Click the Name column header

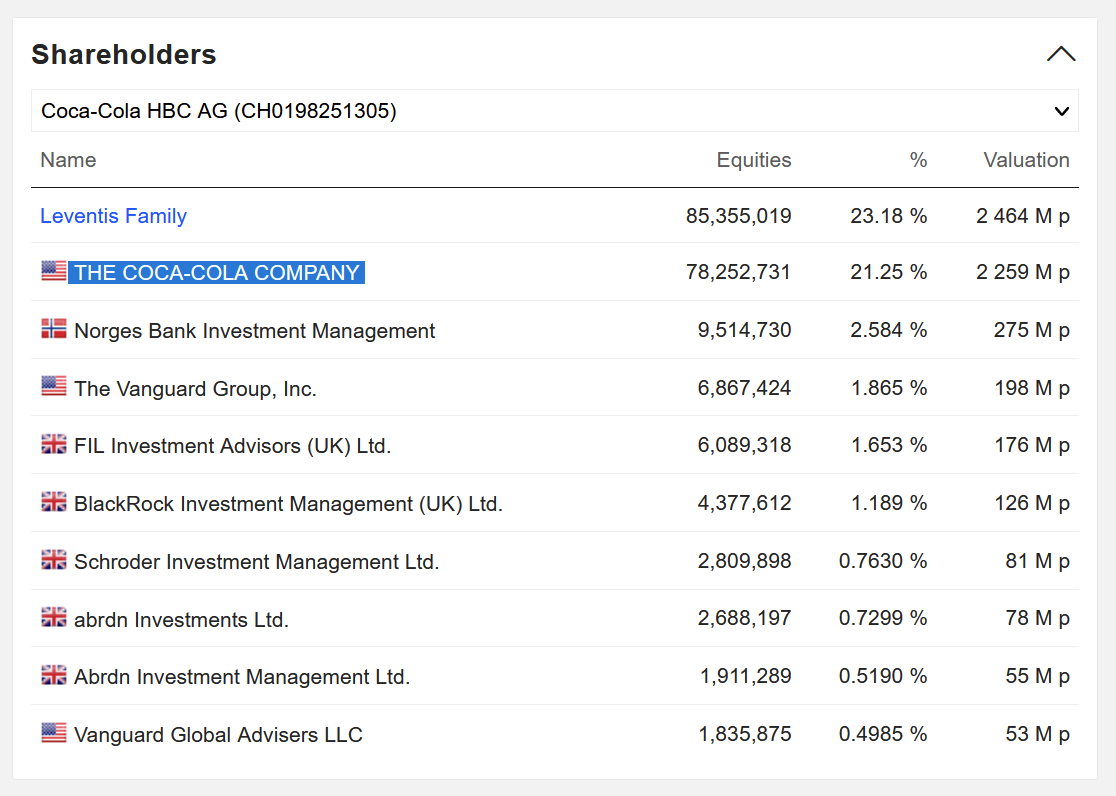(x=68, y=160)
